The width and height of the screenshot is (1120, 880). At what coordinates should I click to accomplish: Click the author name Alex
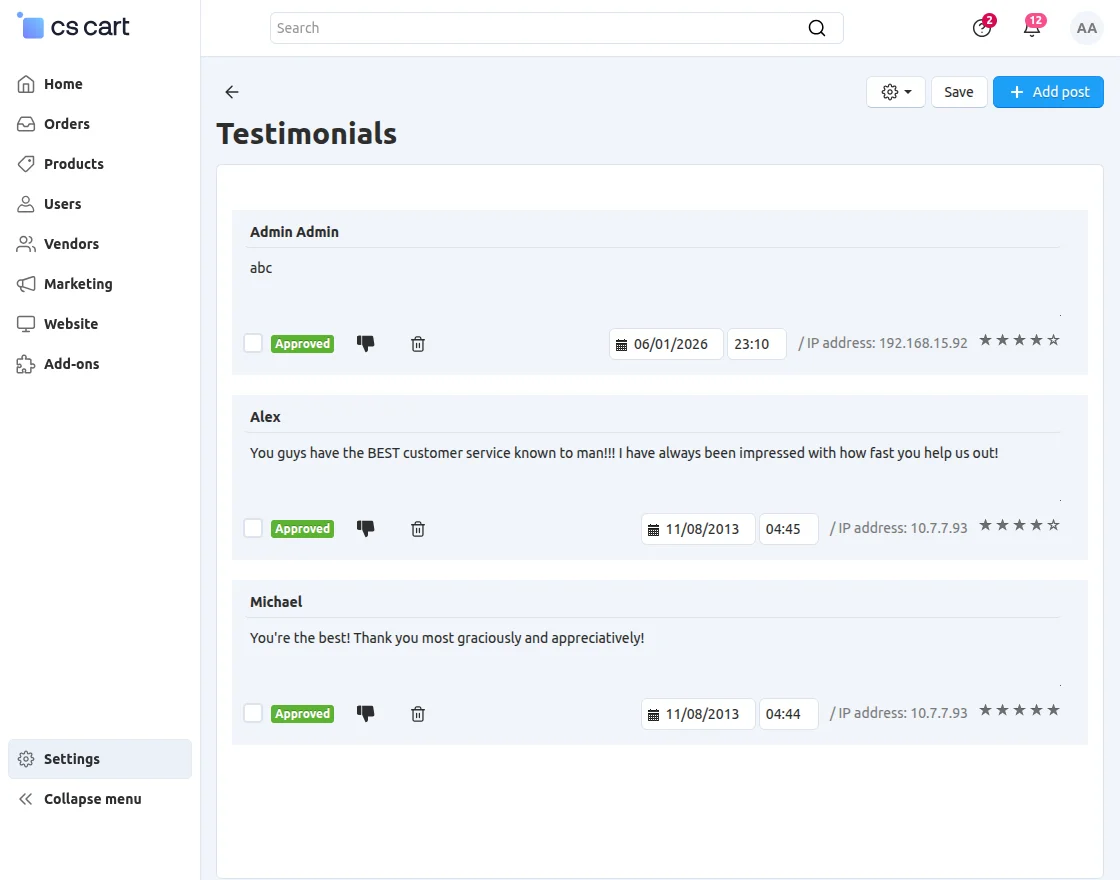point(265,416)
